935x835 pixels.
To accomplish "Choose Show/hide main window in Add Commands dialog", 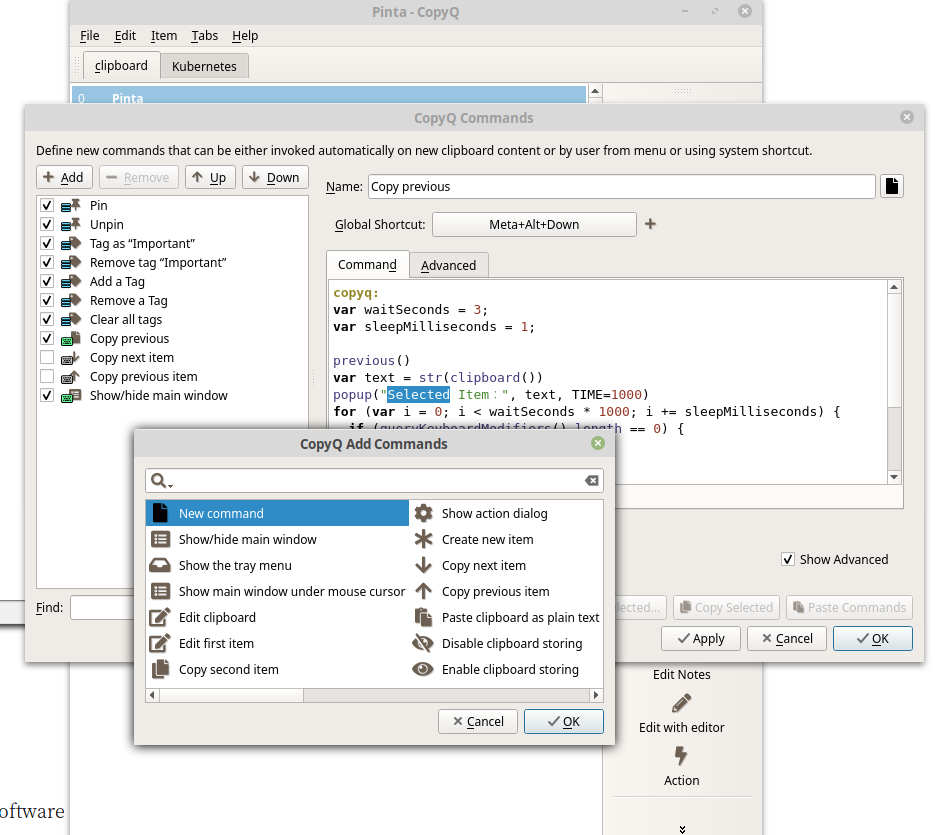I will (x=277, y=539).
